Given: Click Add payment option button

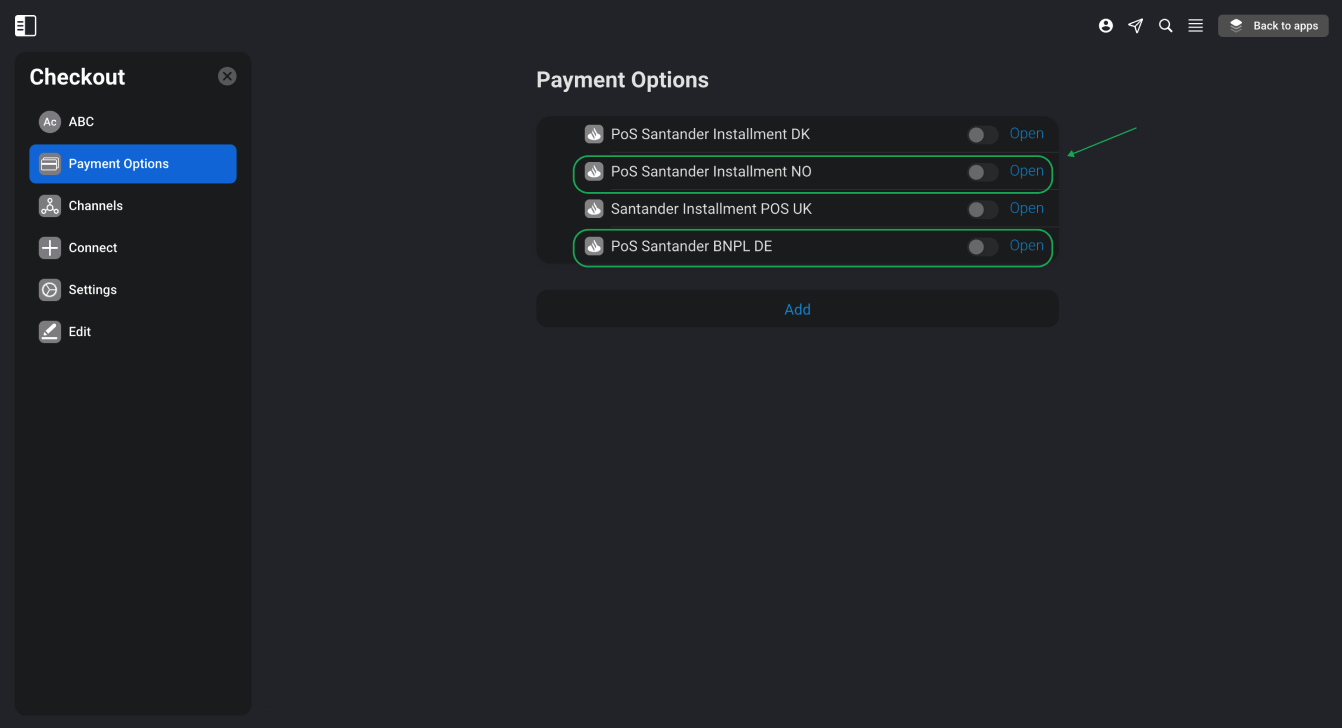Looking at the screenshot, I should pos(797,309).
